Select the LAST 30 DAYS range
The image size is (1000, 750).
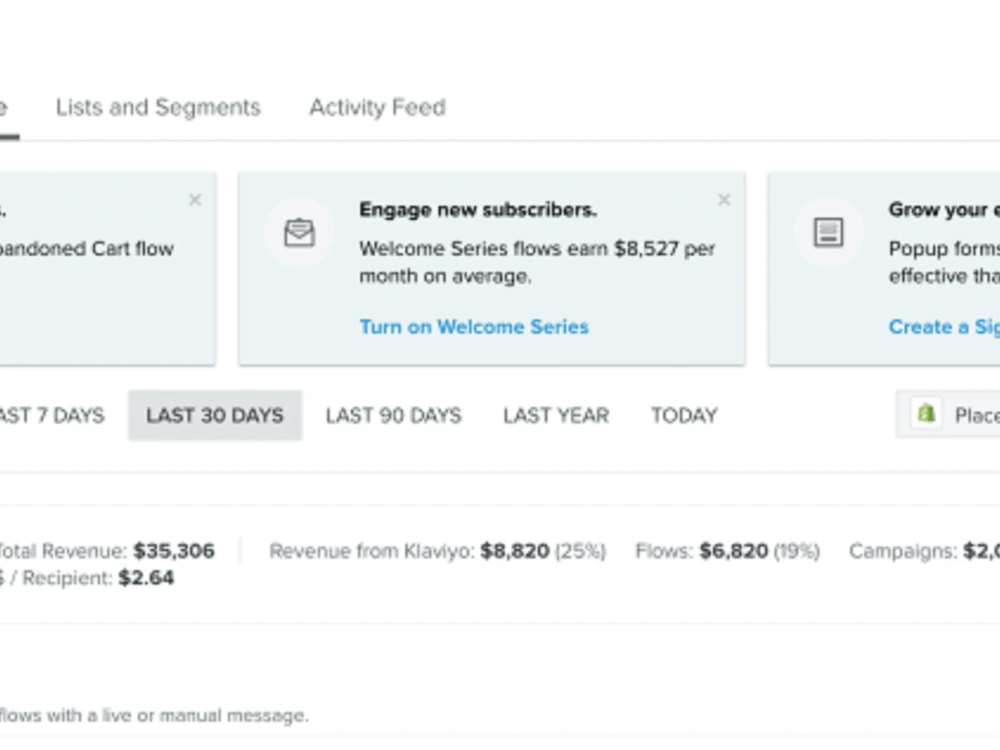tap(215, 415)
